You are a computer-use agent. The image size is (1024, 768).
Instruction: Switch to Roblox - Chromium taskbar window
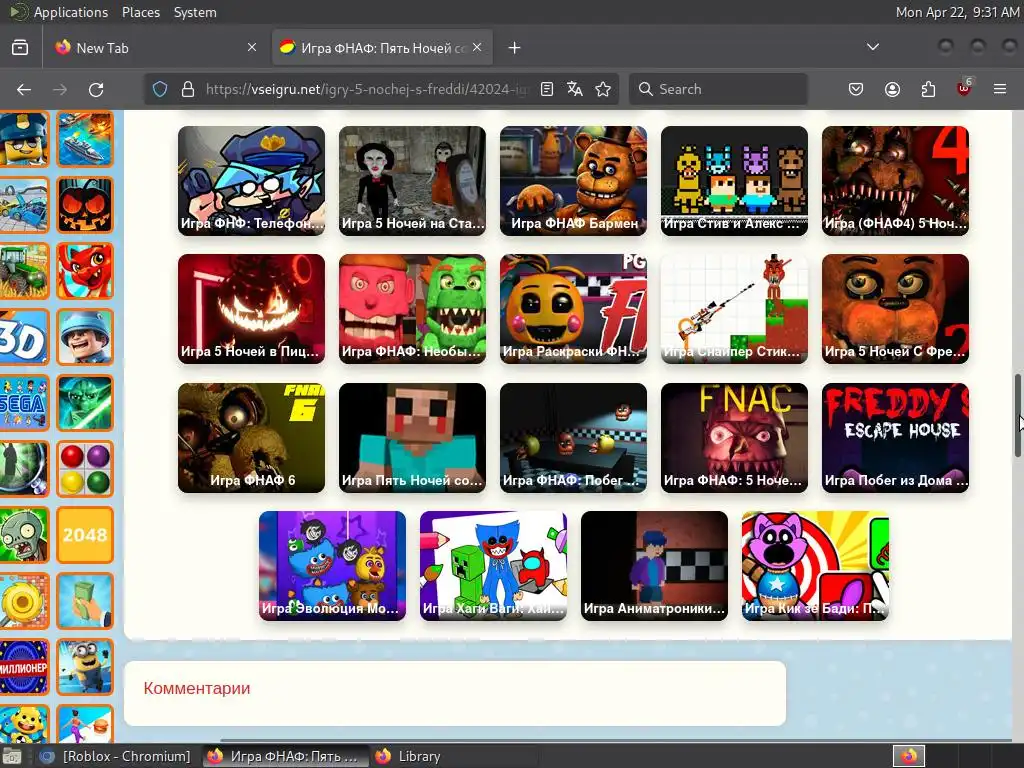pyautogui.click(x=116, y=756)
